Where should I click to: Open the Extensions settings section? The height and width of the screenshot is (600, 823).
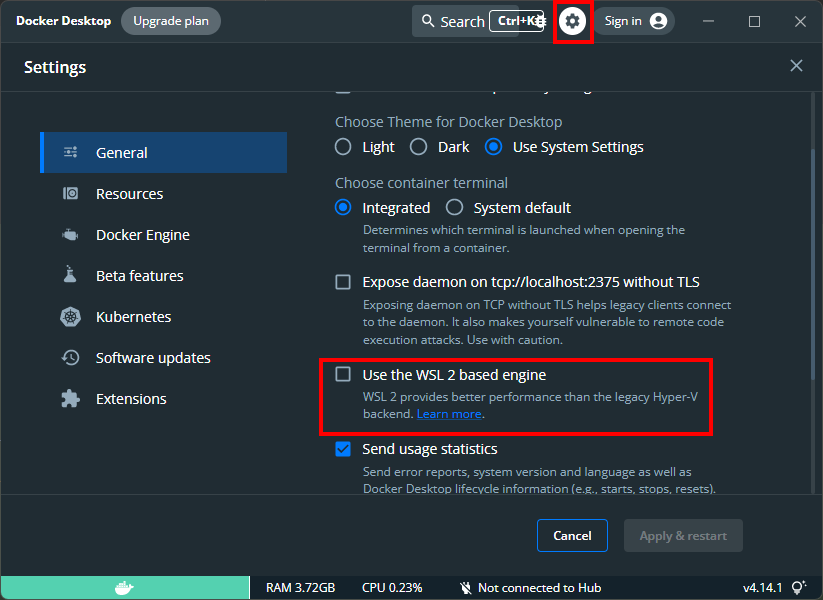164,398
